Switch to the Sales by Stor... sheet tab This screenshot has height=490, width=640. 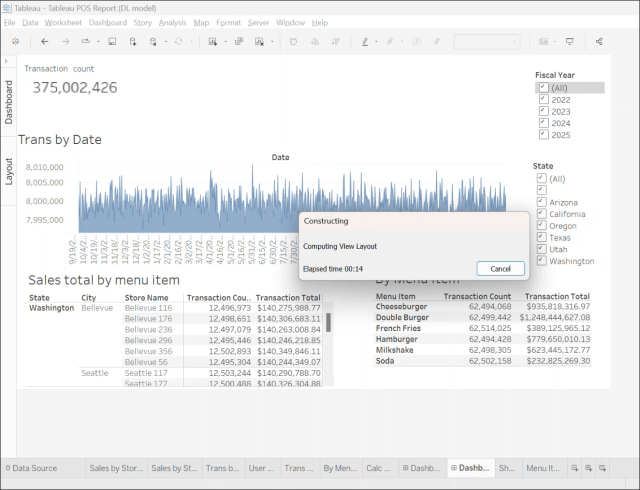tap(116, 468)
